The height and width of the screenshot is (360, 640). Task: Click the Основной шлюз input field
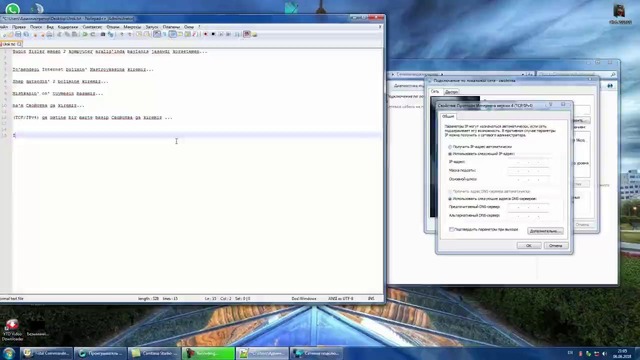[x=529, y=179]
